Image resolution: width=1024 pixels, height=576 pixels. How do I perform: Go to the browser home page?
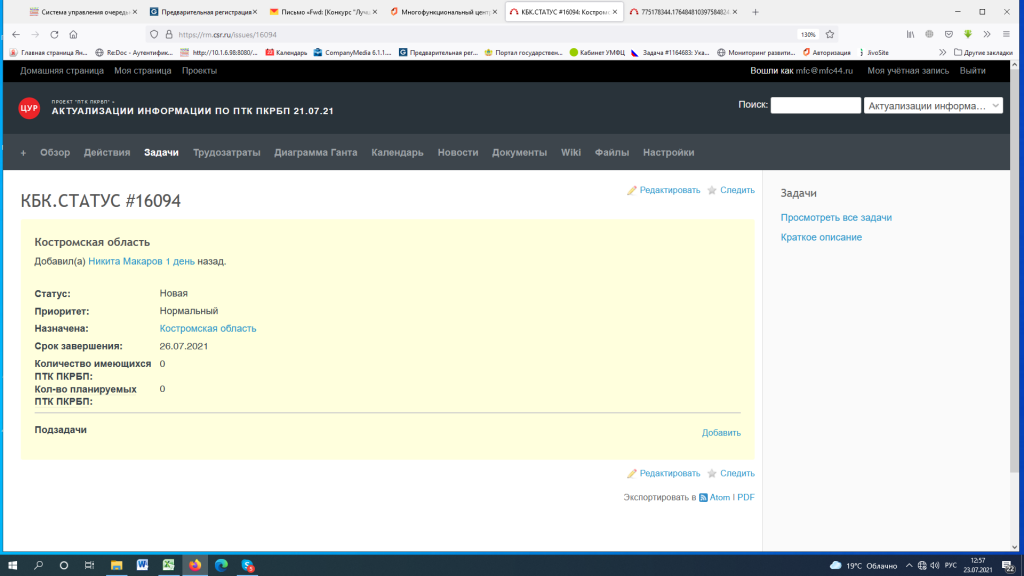pyautogui.click(x=74, y=34)
